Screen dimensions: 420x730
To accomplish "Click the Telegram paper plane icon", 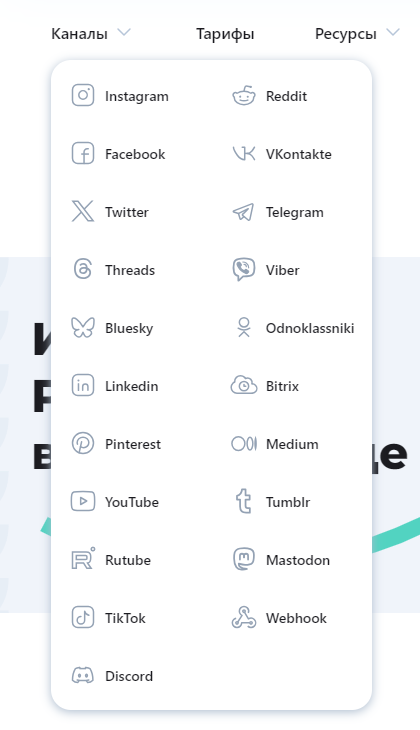I will point(244,212).
